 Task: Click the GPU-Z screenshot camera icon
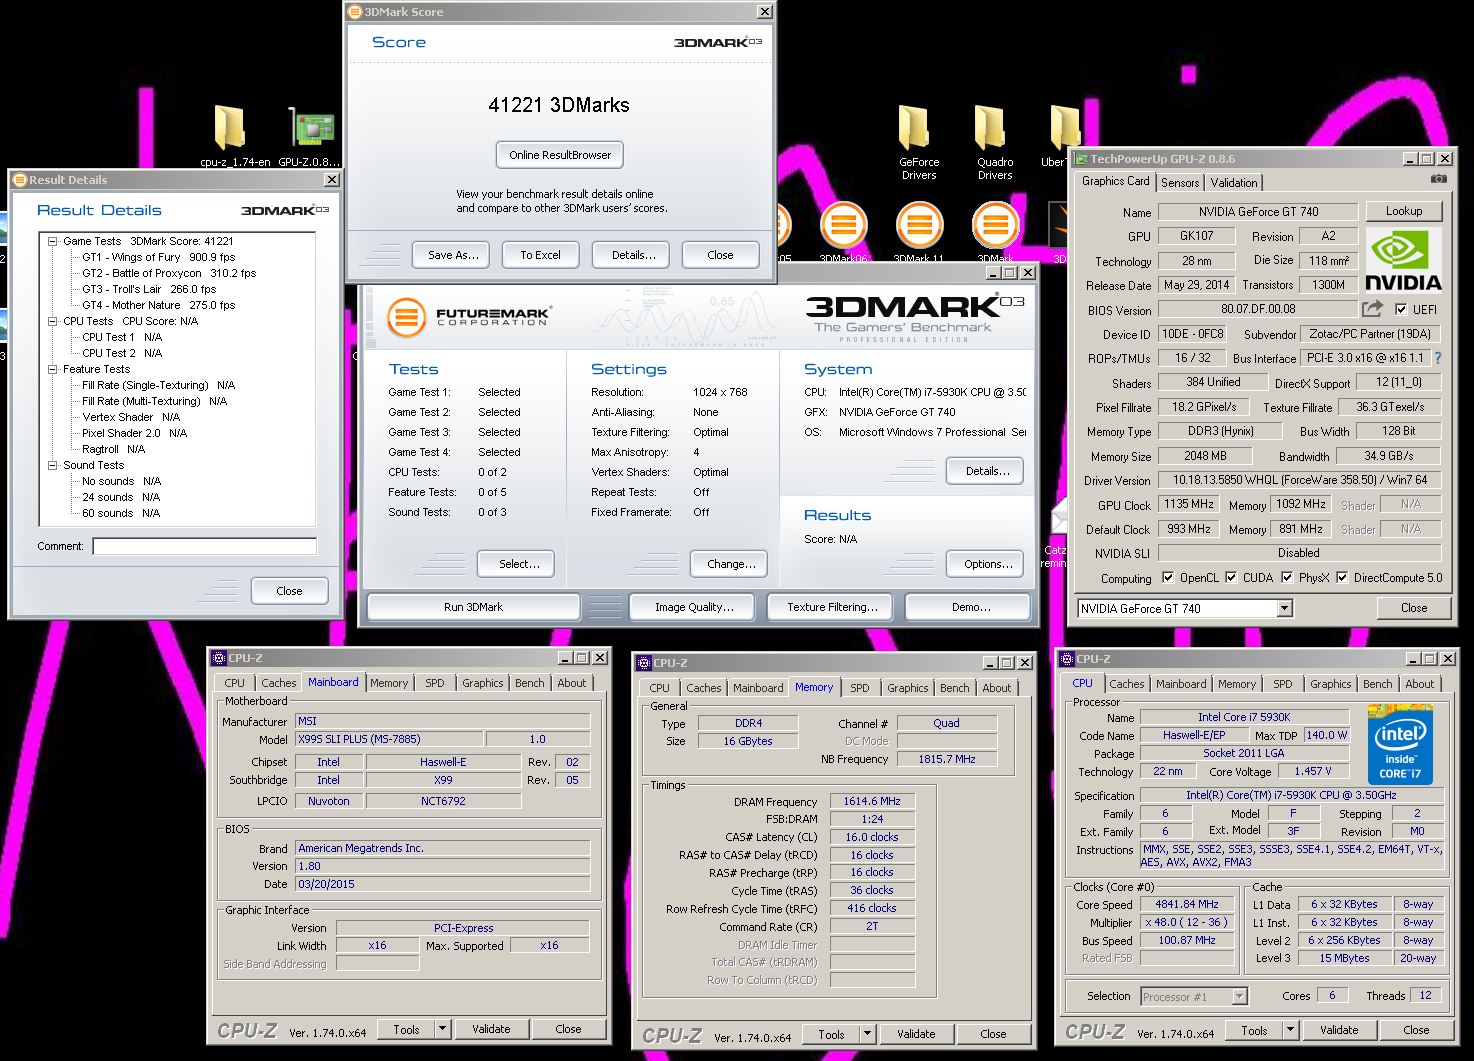pyautogui.click(x=1438, y=179)
